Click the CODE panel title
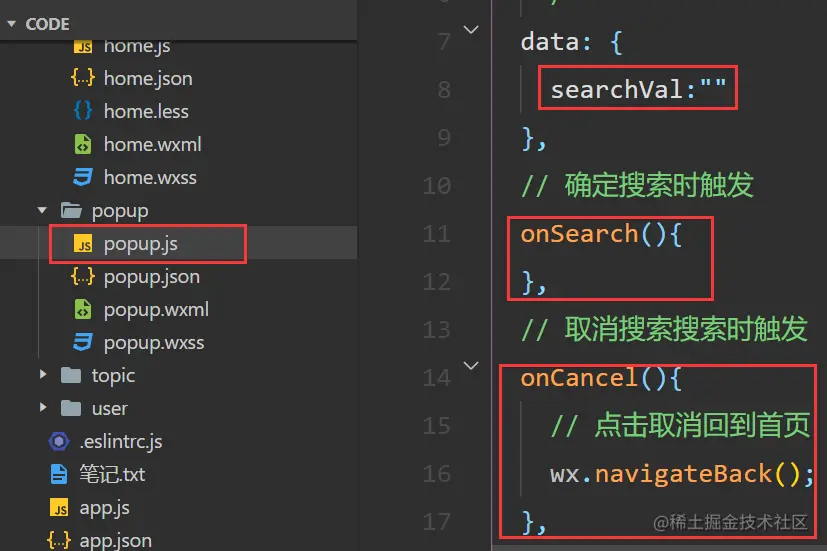The image size is (827, 551). tap(47, 24)
